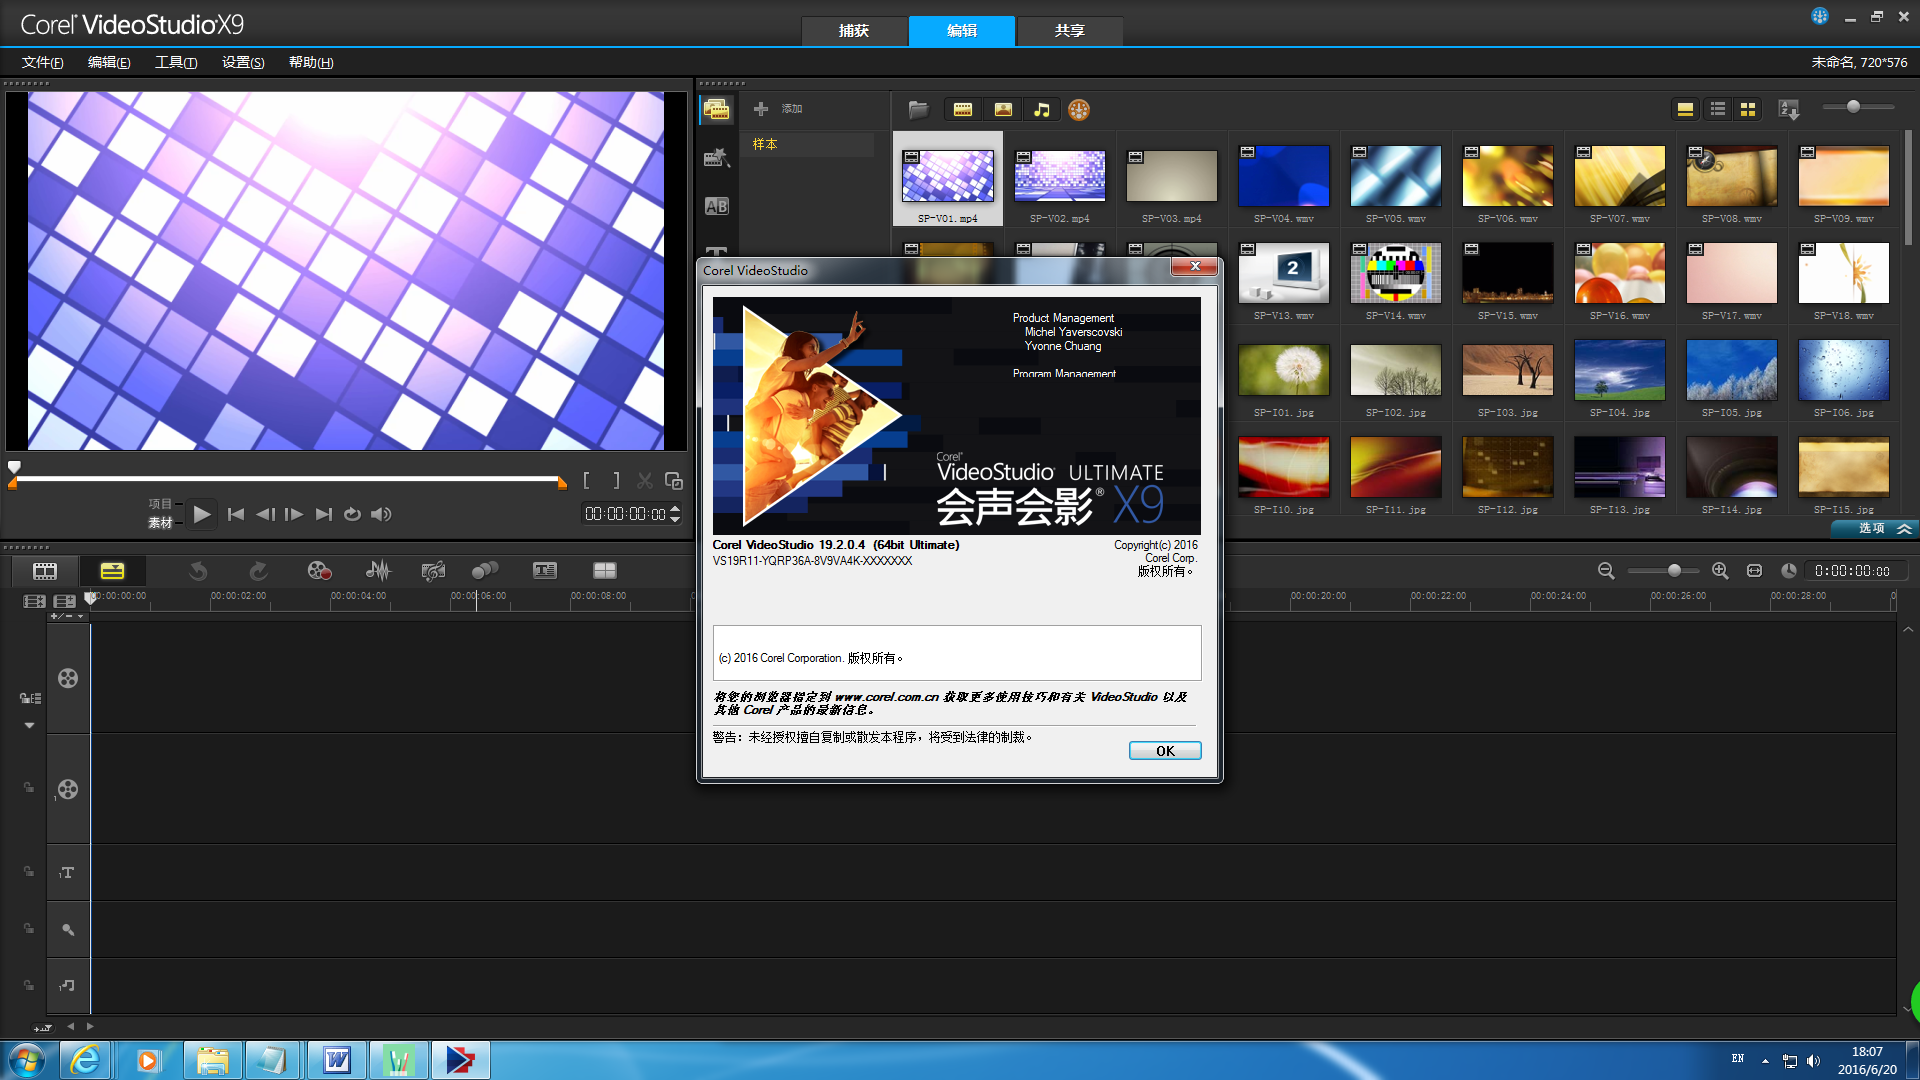Open the Settings menu
The height and width of the screenshot is (1080, 1920).
point(243,62)
